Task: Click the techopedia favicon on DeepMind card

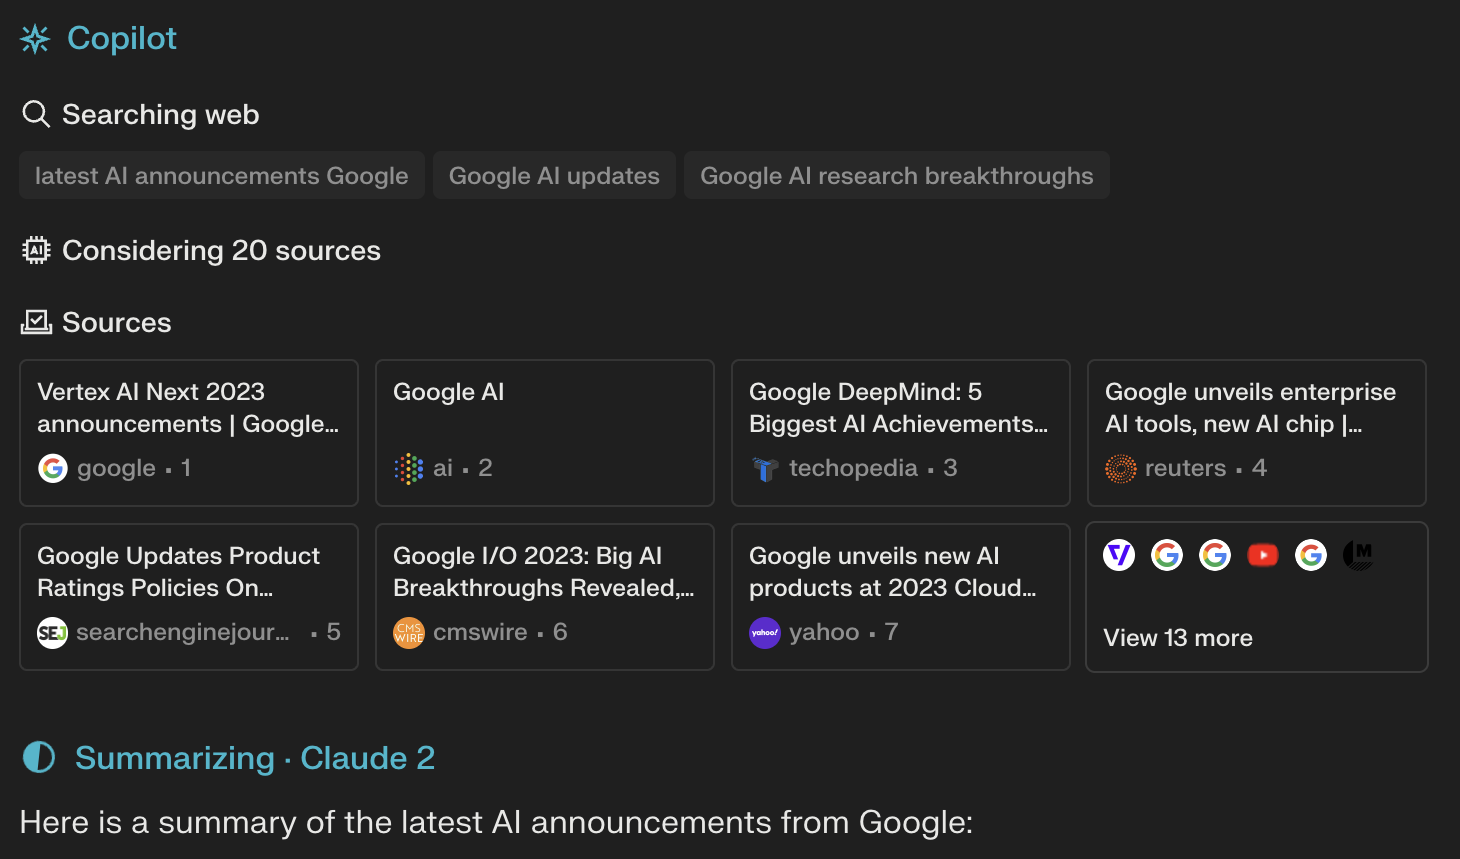Action: 765,468
